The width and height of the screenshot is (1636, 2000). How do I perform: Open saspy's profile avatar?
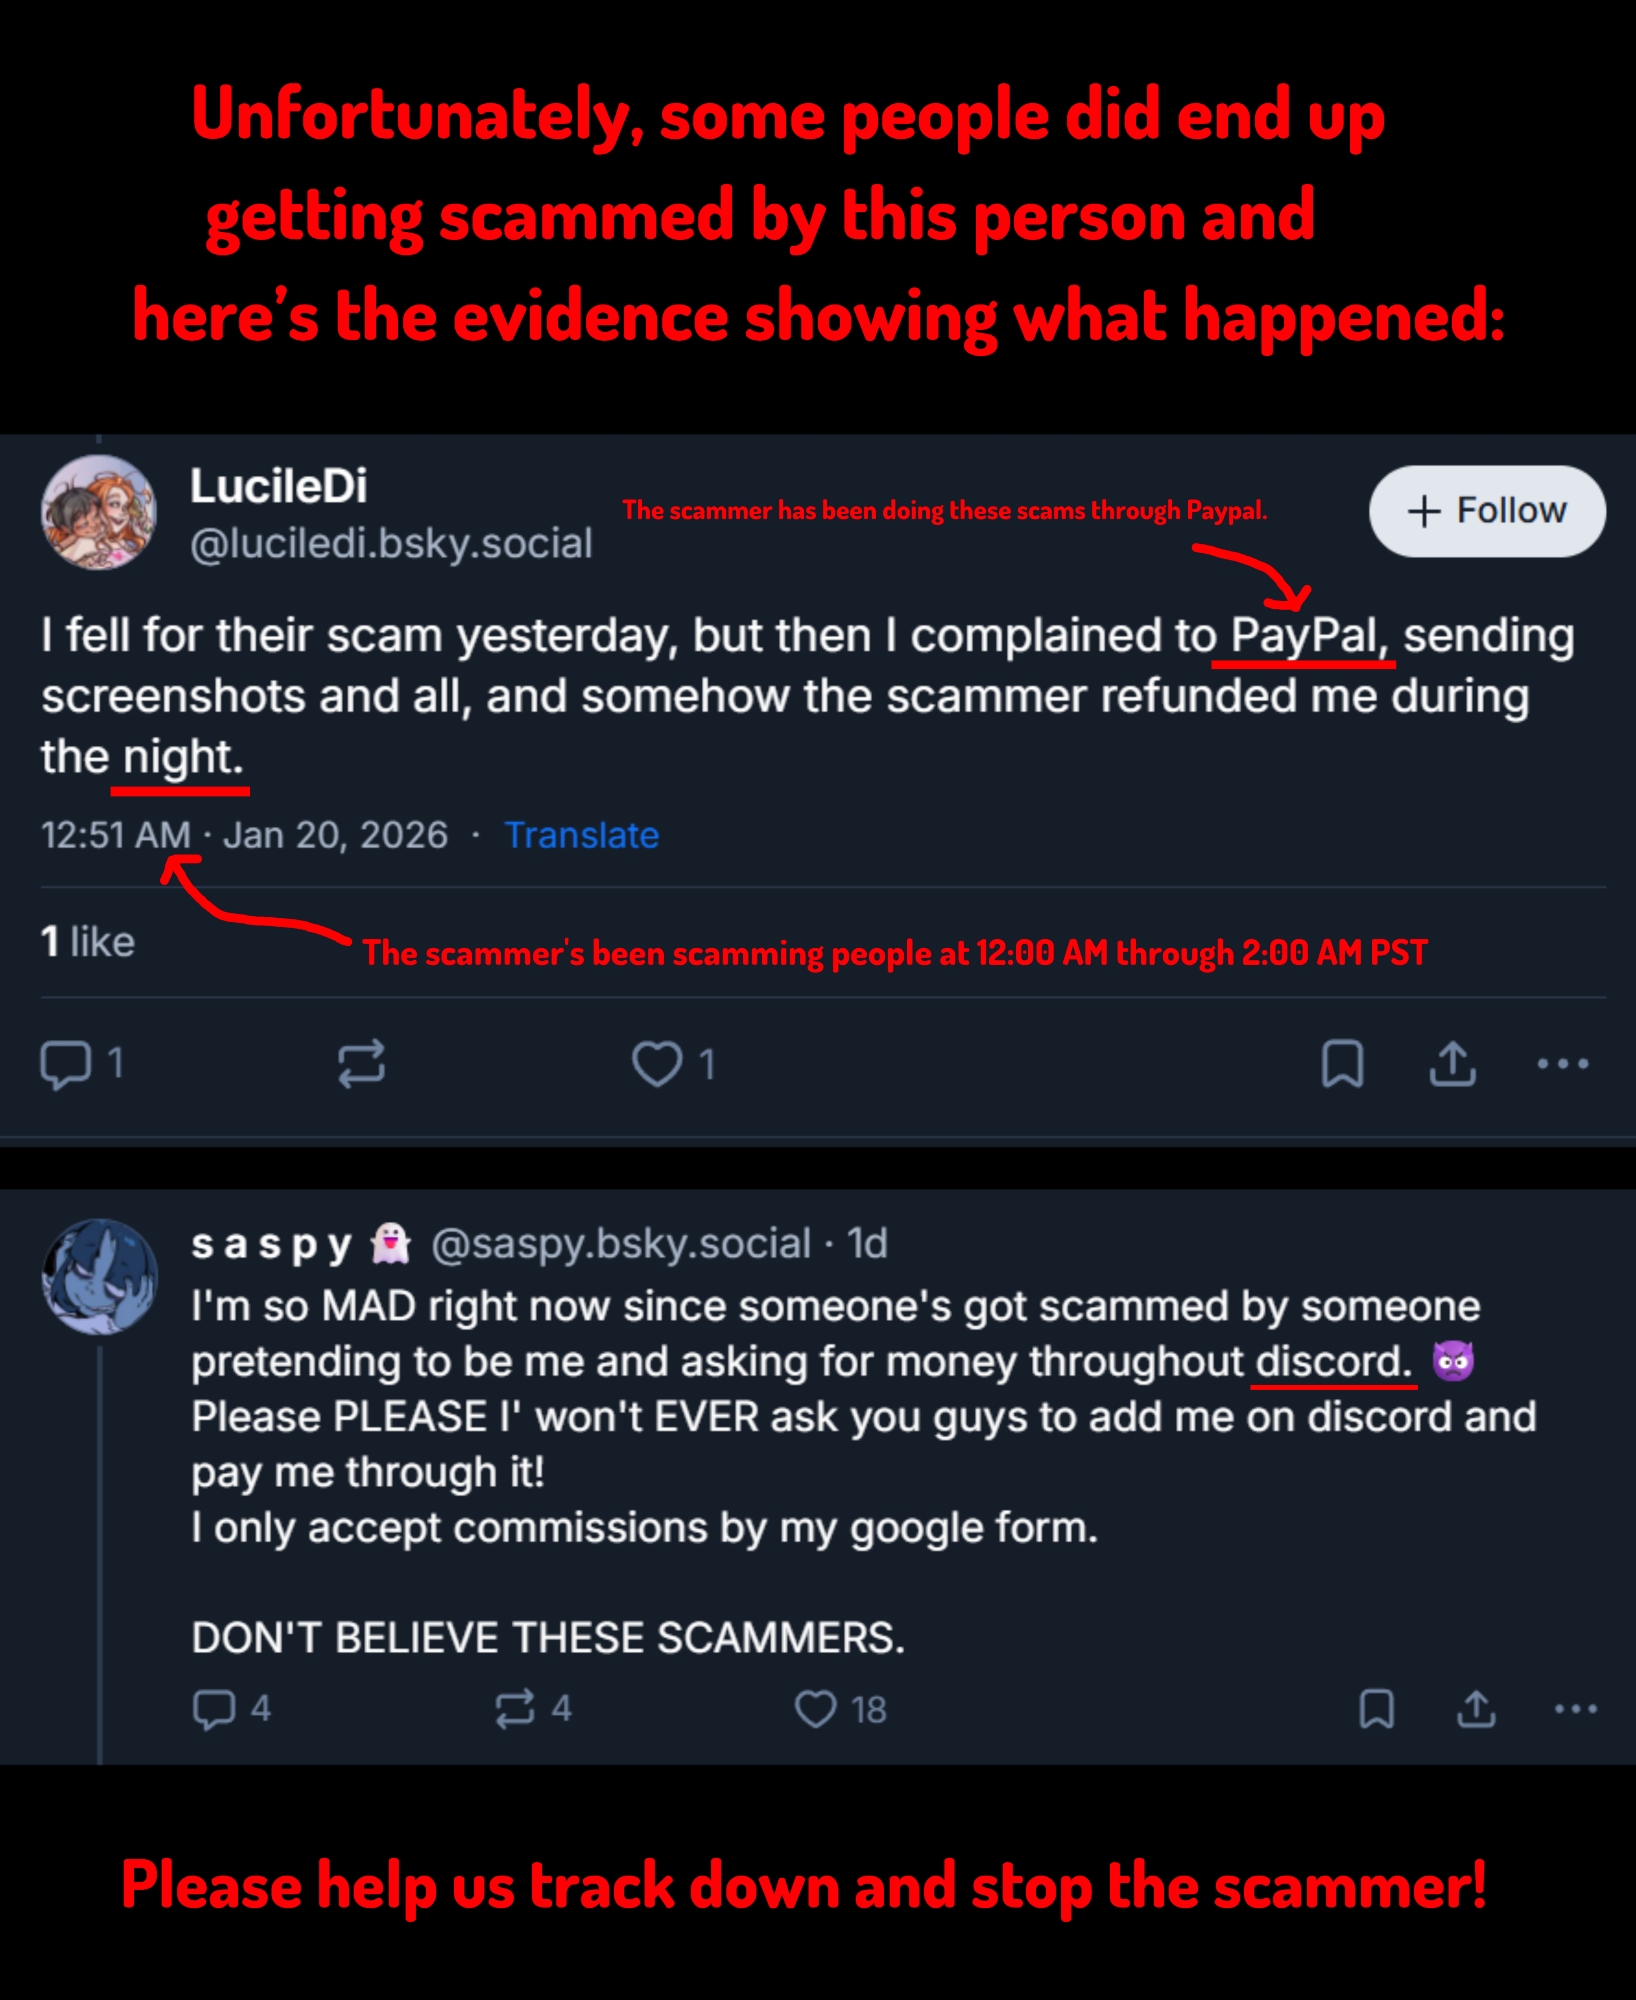[x=99, y=1277]
